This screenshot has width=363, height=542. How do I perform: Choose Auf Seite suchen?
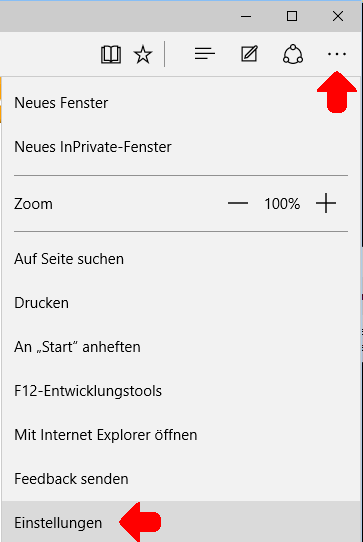point(181,259)
